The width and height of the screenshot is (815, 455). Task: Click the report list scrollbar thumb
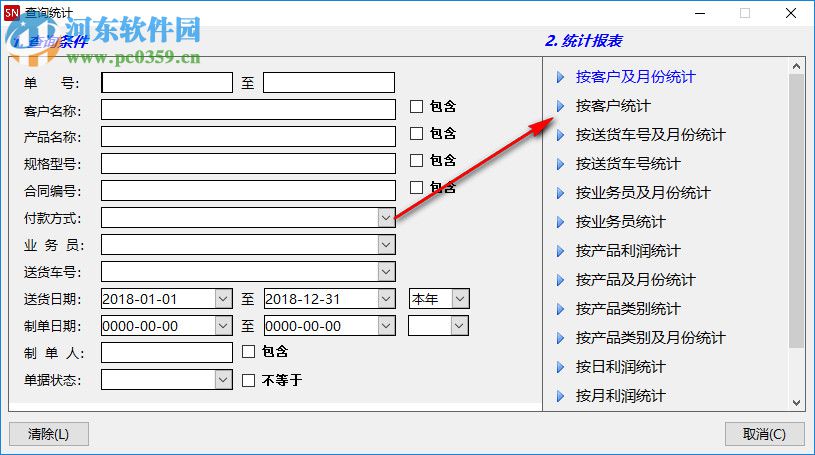pos(796,211)
